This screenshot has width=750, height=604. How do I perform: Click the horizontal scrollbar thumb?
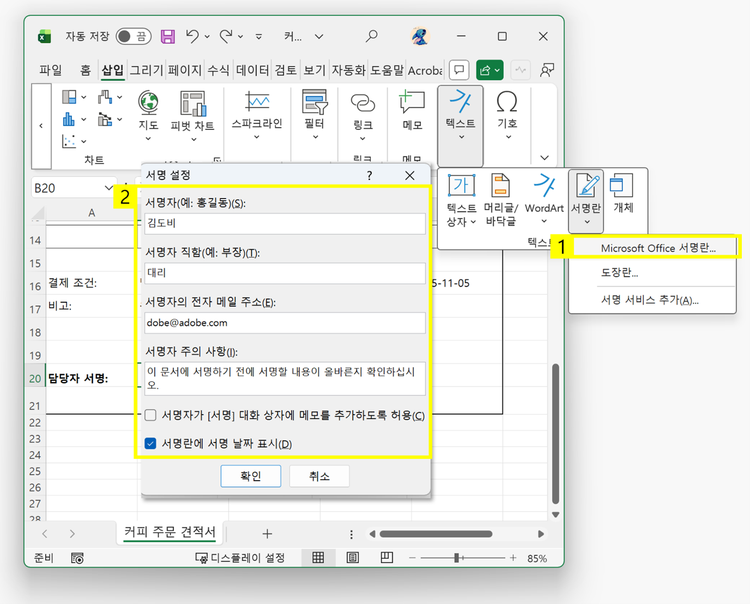point(436,534)
